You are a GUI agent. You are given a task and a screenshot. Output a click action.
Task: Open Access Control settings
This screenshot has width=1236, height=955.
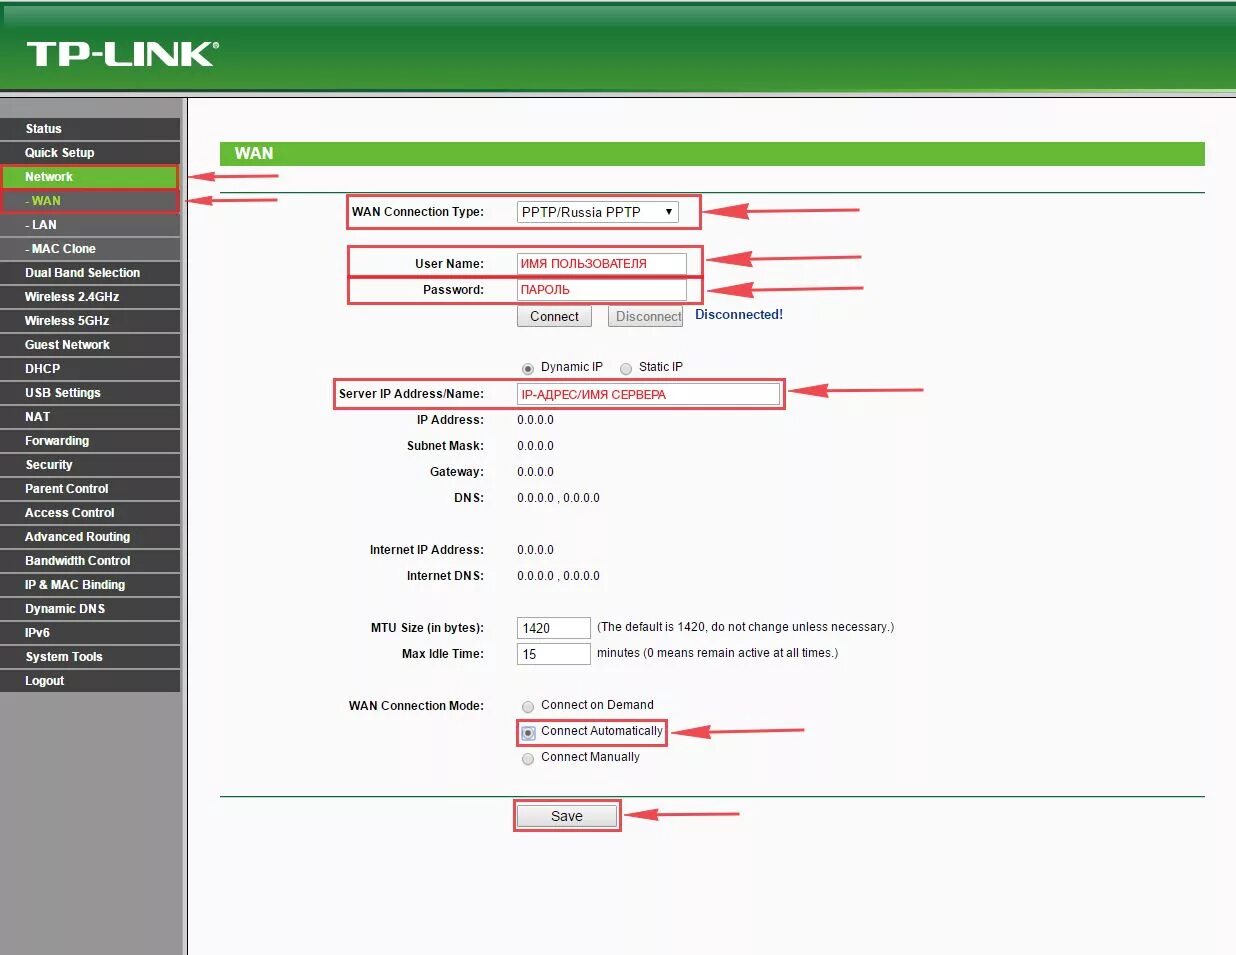pyautogui.click(x=90, y=513)
